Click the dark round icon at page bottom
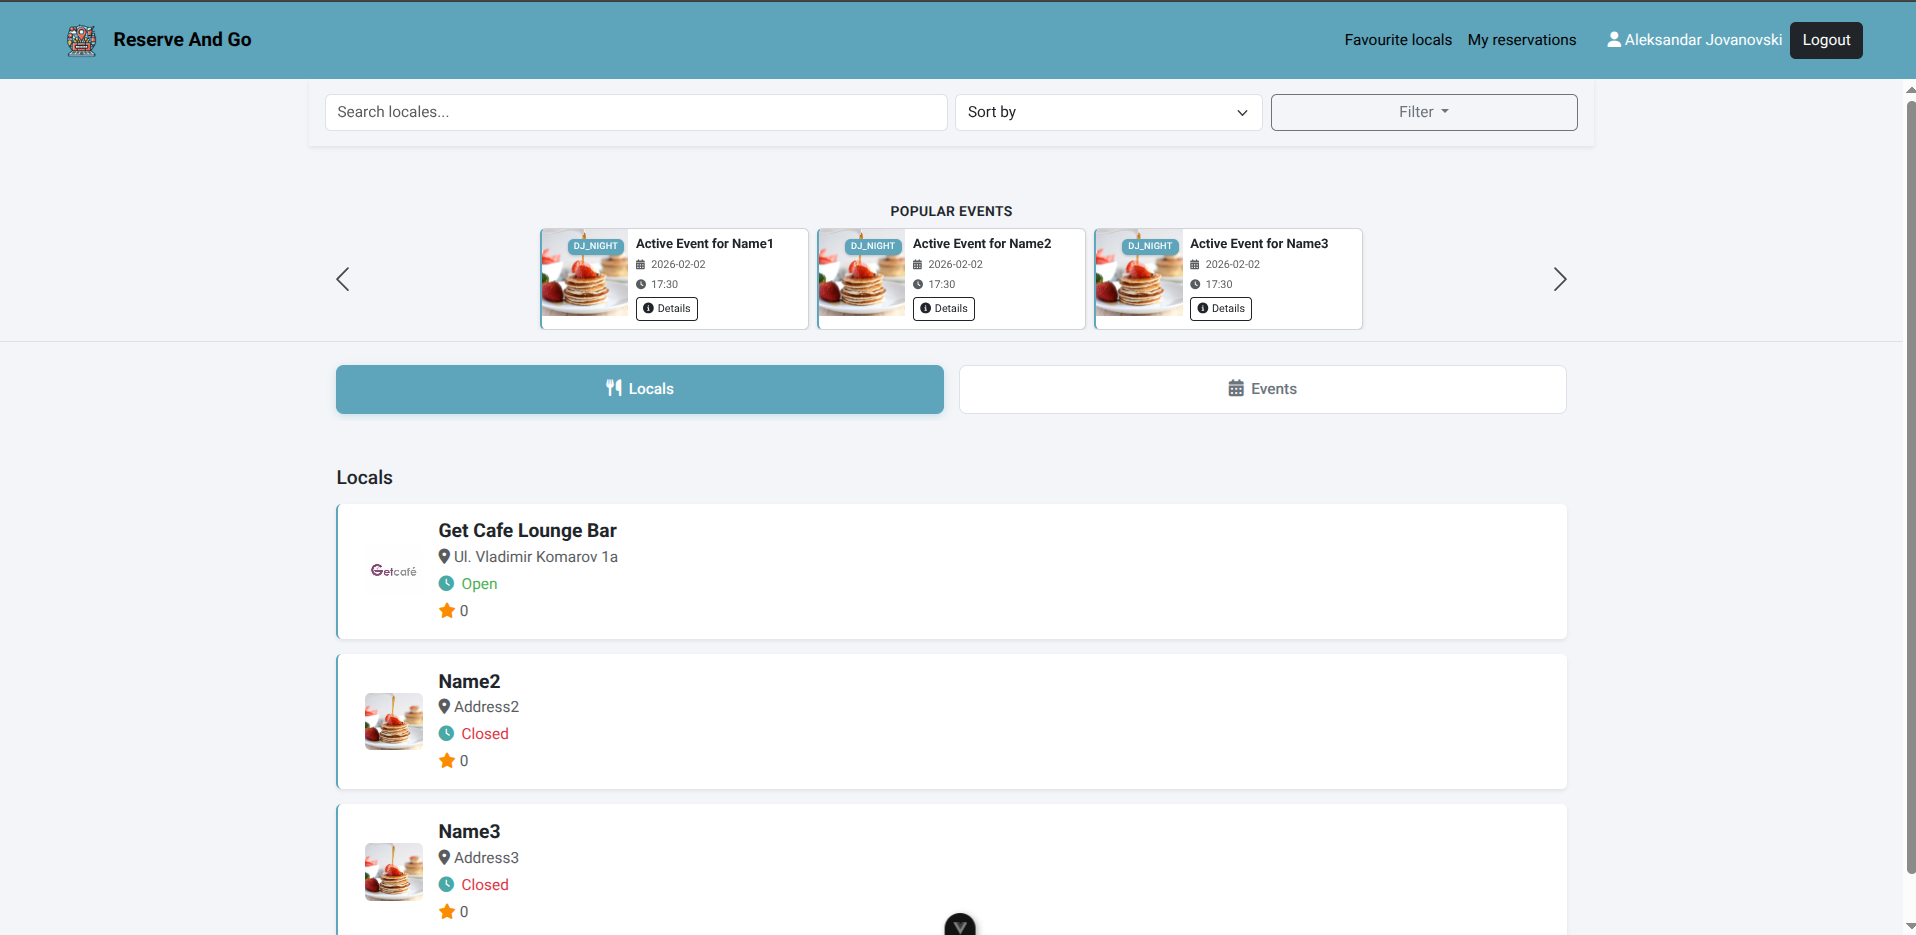 click(x=960, y=925)
